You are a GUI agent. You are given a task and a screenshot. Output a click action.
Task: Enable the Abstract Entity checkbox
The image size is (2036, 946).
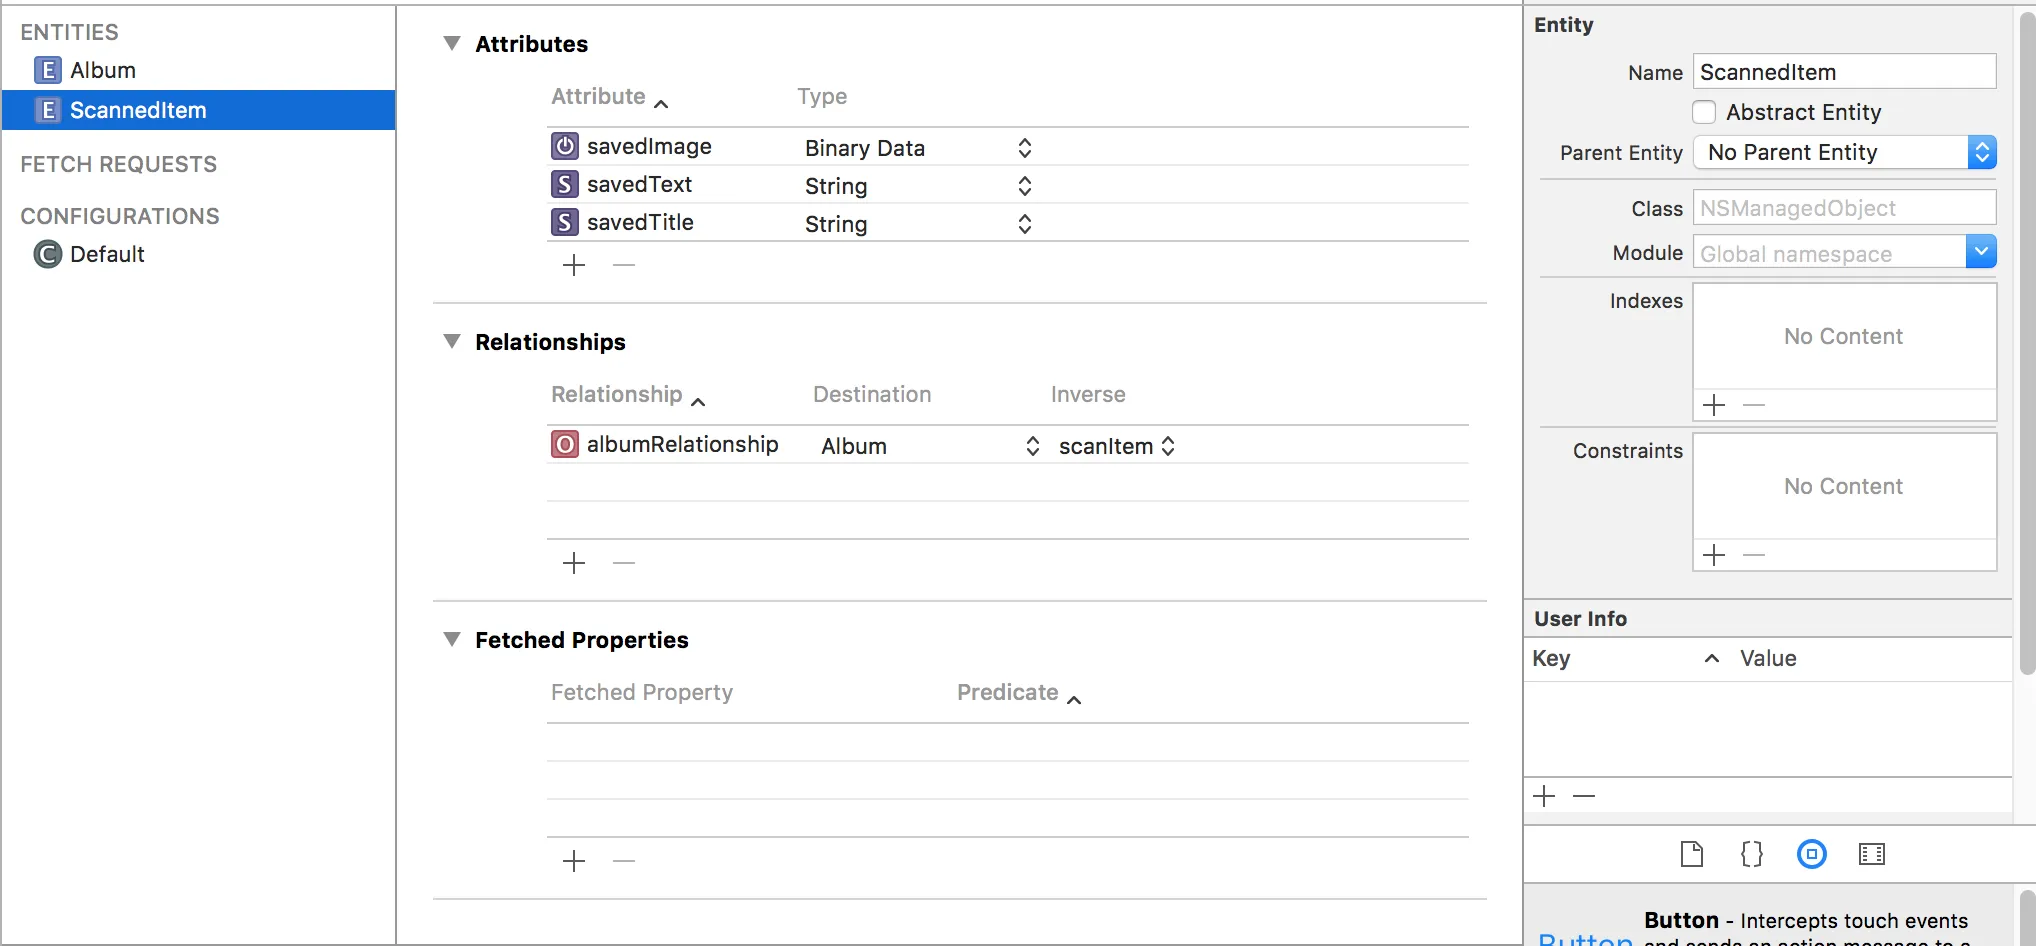click(x=1705, y=112)
